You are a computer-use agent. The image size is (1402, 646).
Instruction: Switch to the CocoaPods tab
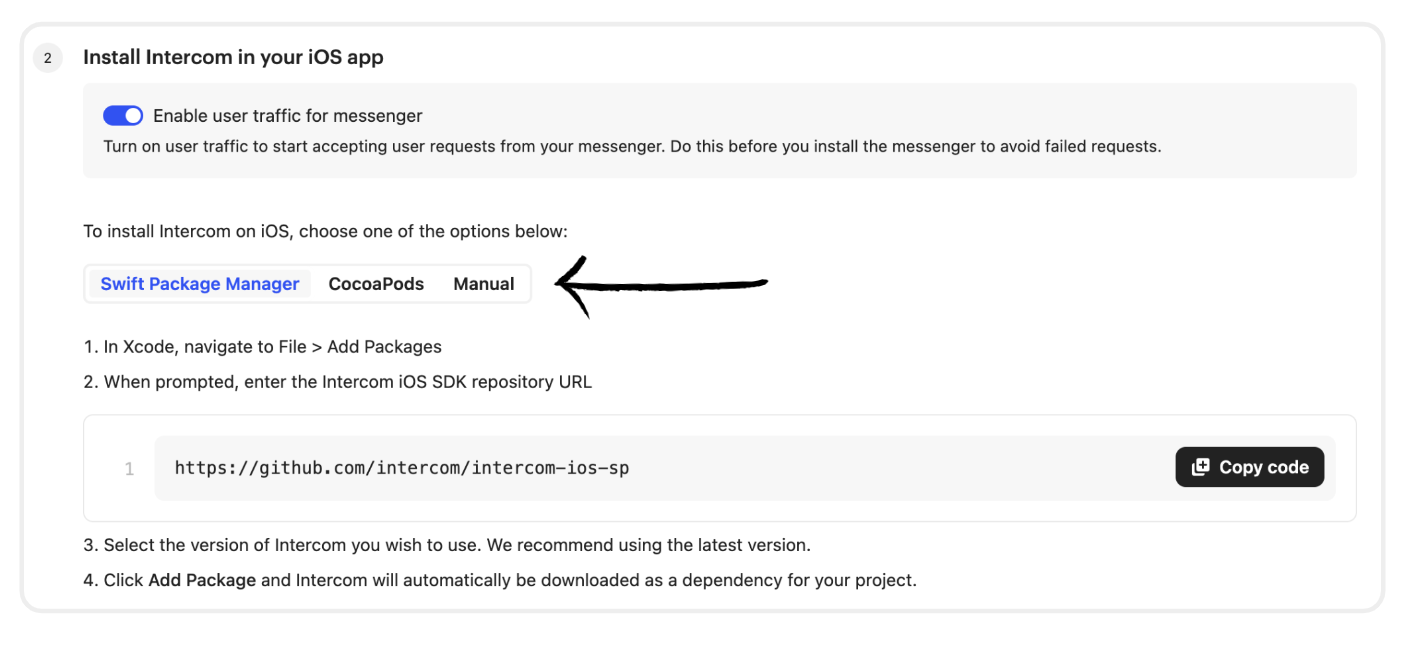tap(376, 284)
